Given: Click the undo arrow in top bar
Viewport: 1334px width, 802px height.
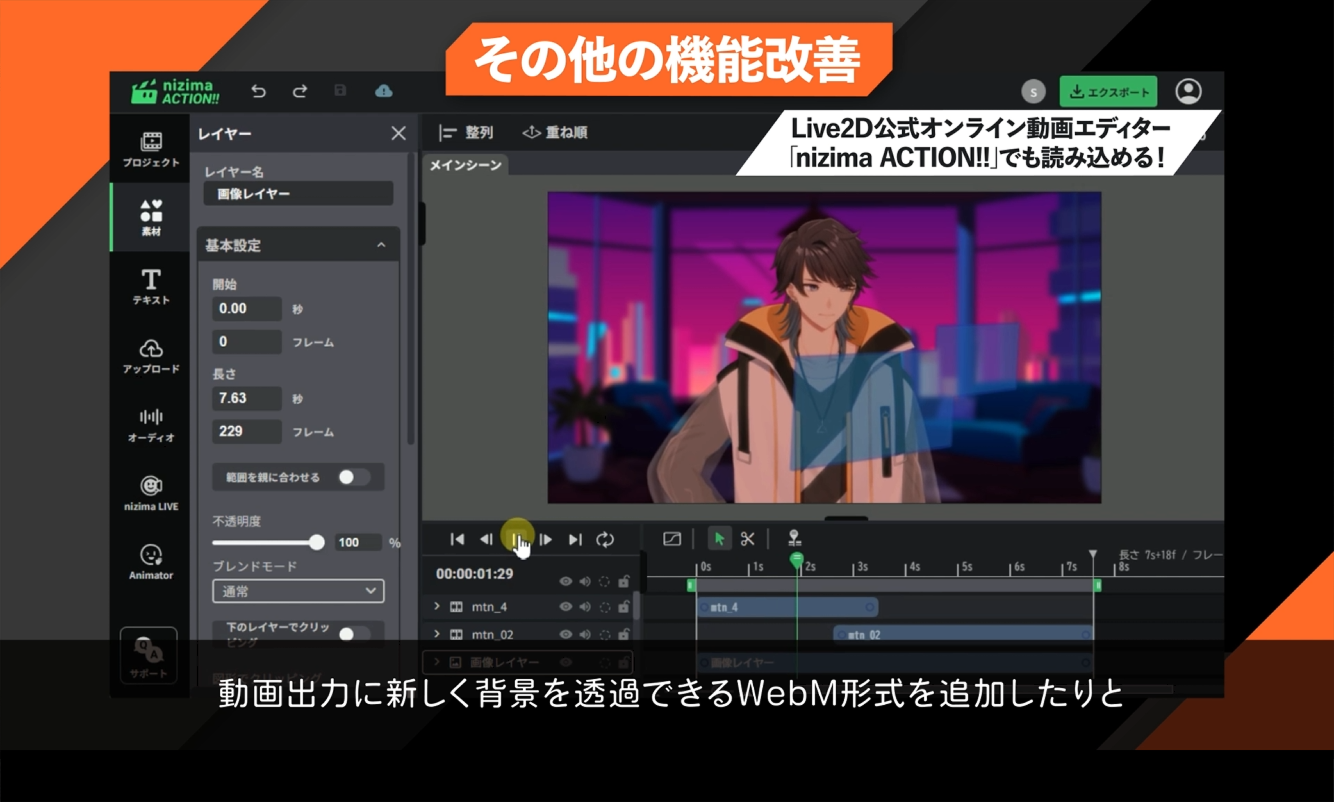Looking at the screenshot, I should [x=259, y=91].
